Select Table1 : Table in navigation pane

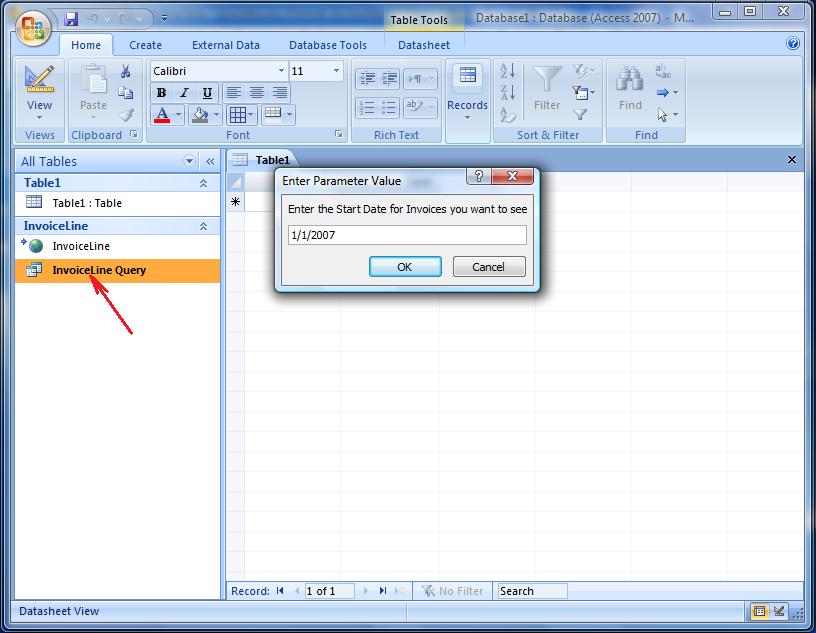118,203
